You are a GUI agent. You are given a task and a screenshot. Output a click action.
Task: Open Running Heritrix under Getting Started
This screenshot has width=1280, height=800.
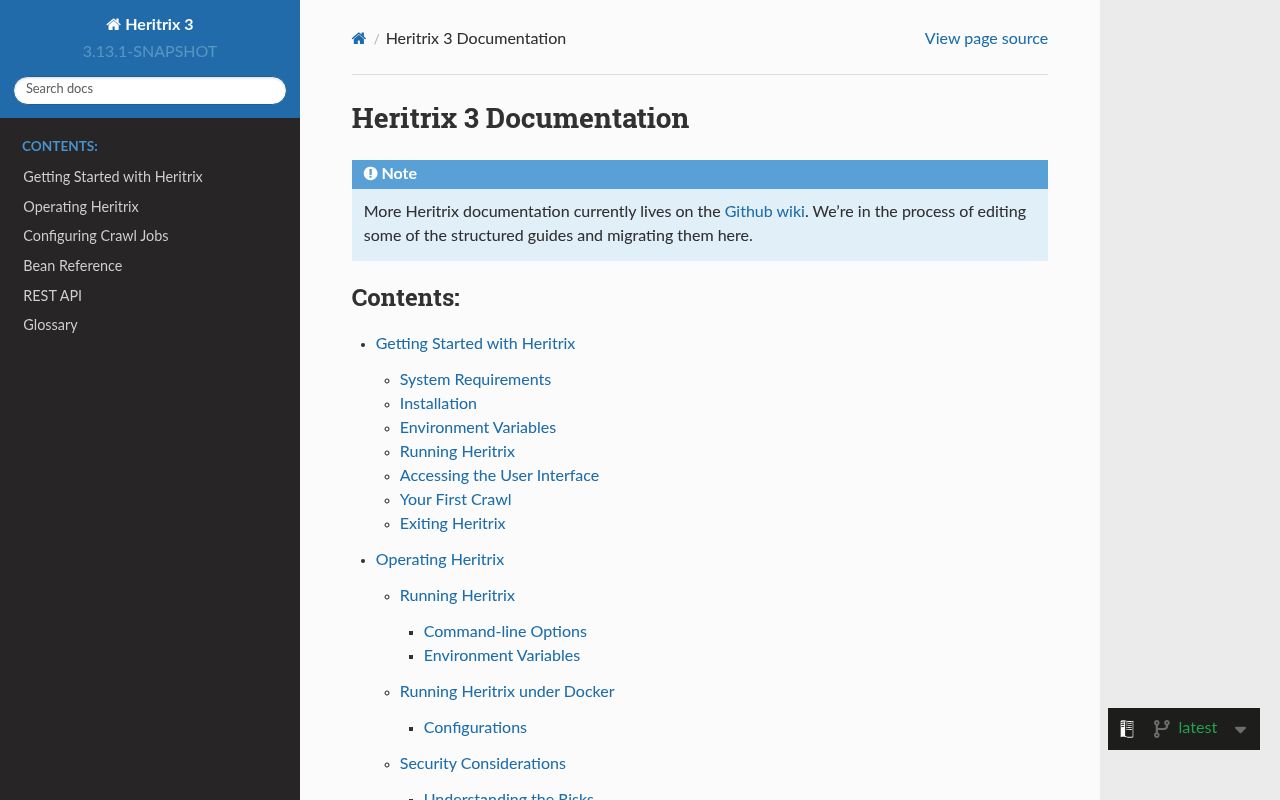click(457, 452)
